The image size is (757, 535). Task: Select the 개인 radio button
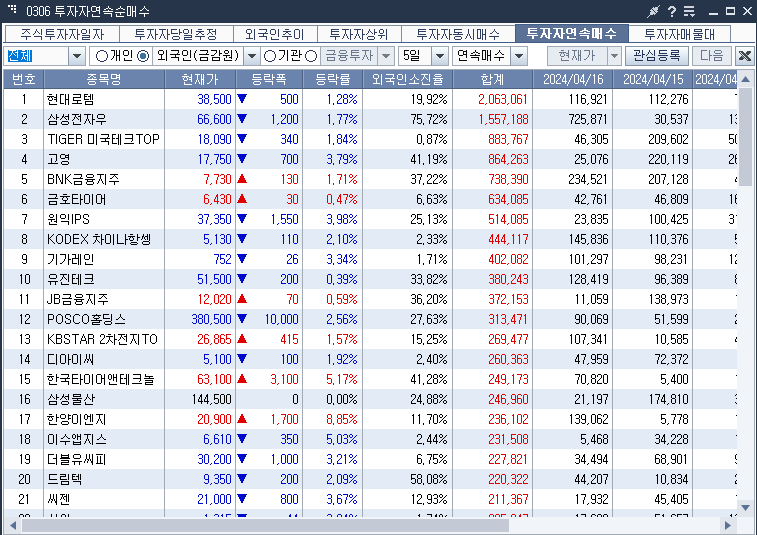[x=101, y=56]
